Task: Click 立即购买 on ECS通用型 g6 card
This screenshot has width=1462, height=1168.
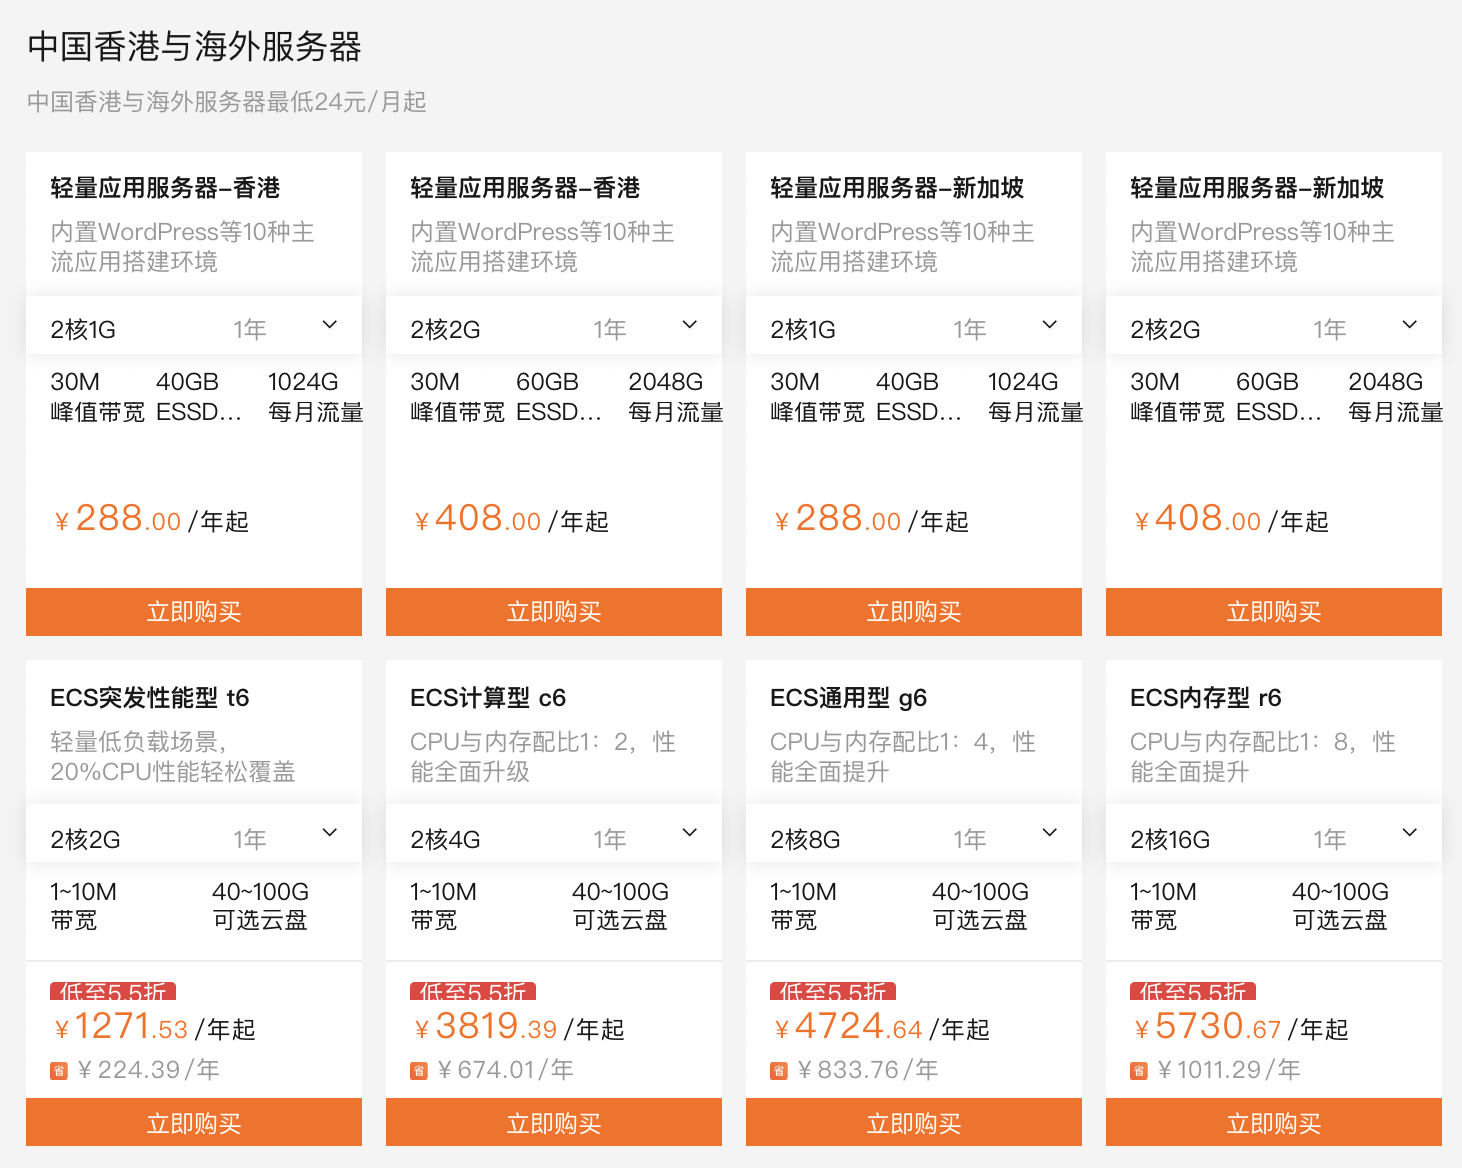Action: point(913,1122)
